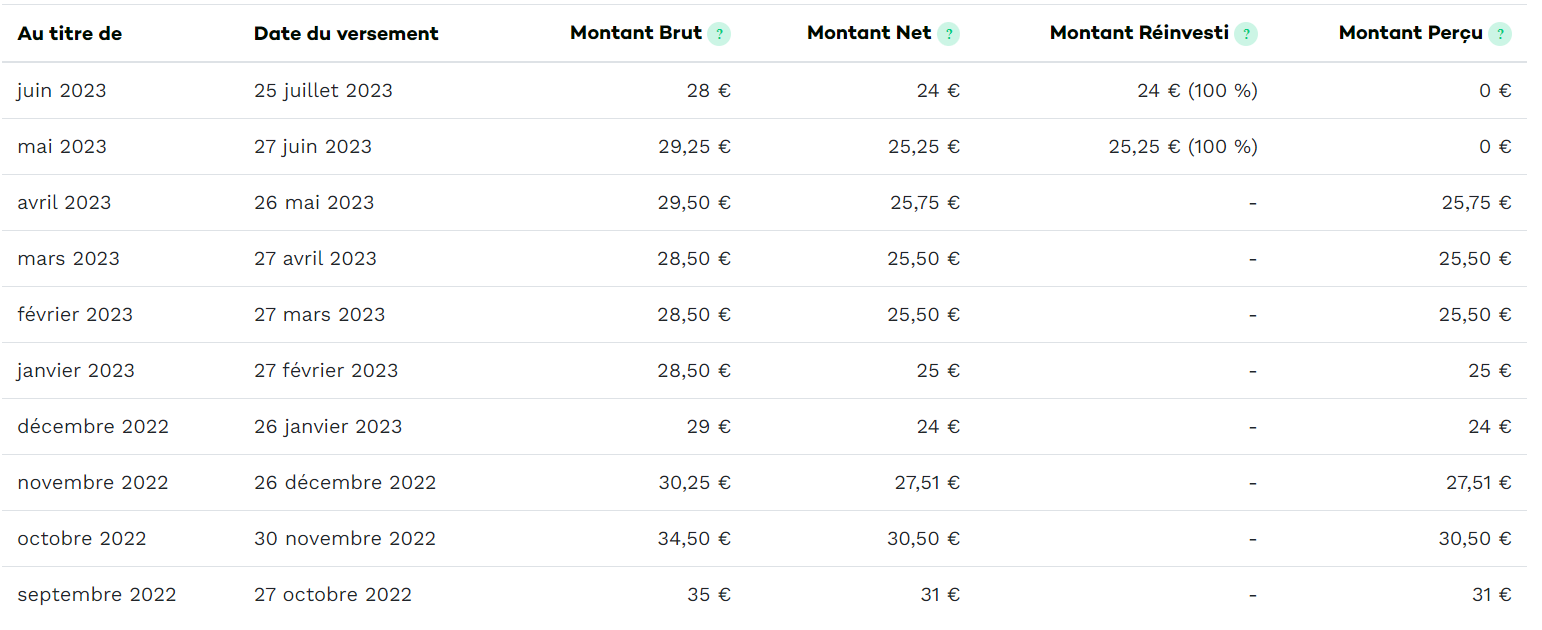The height and width of the screenshot is (630, 1542).
Task: Select the novembre 2022 row label
Action: [x=93, y=483]
